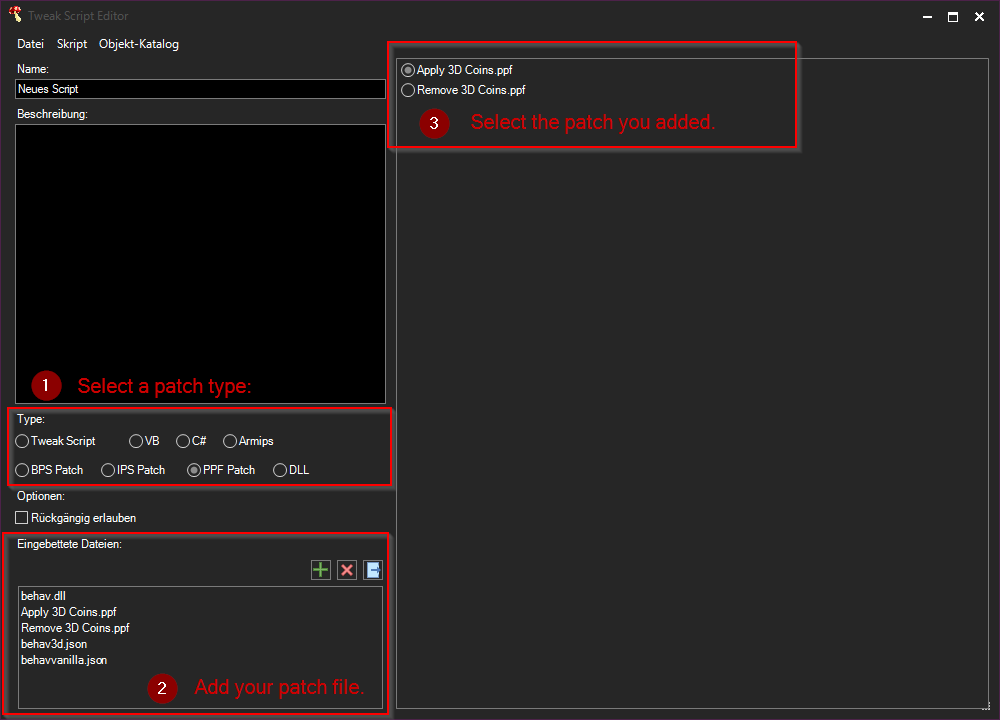Select the PPF Patch type

(x=195, y=470)
